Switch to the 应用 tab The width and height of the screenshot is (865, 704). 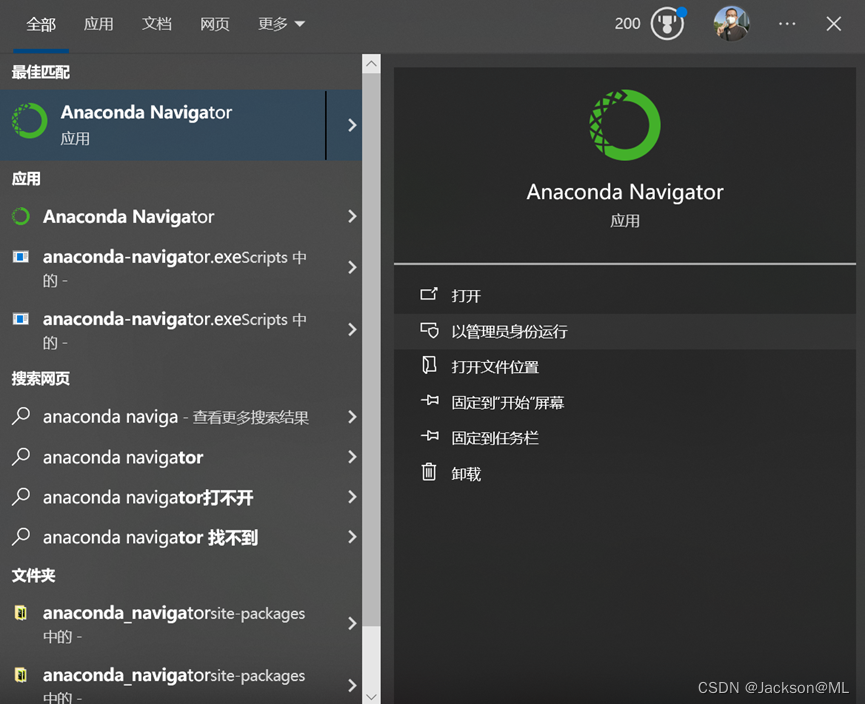99,24
